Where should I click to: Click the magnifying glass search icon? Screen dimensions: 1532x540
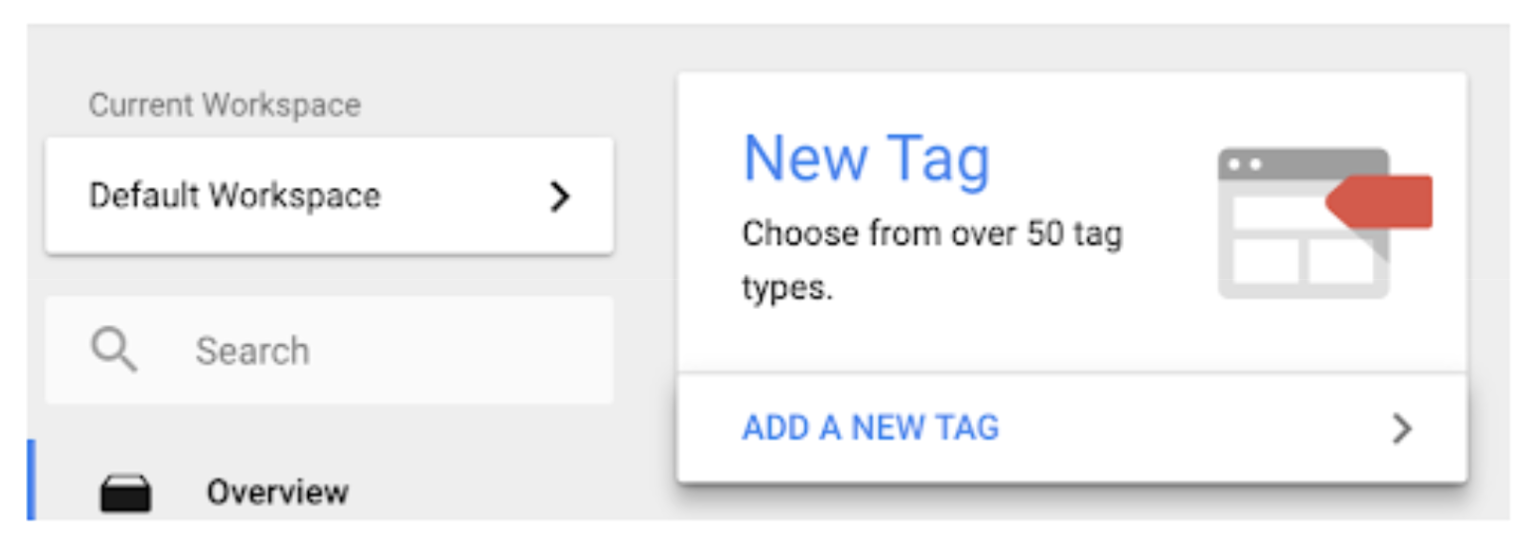click(x=114, y=351)
